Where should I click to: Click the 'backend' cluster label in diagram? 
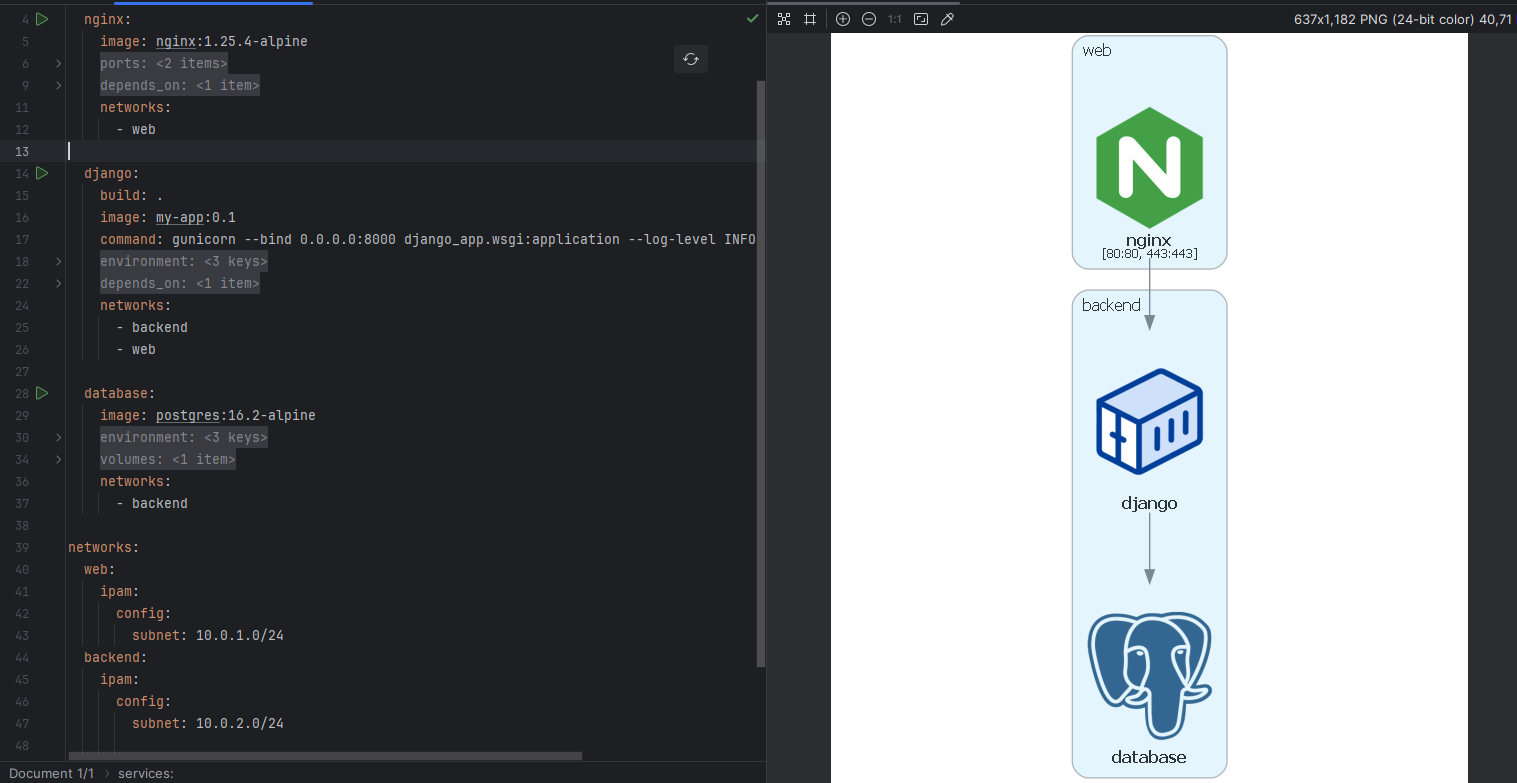coord(1111,305)
